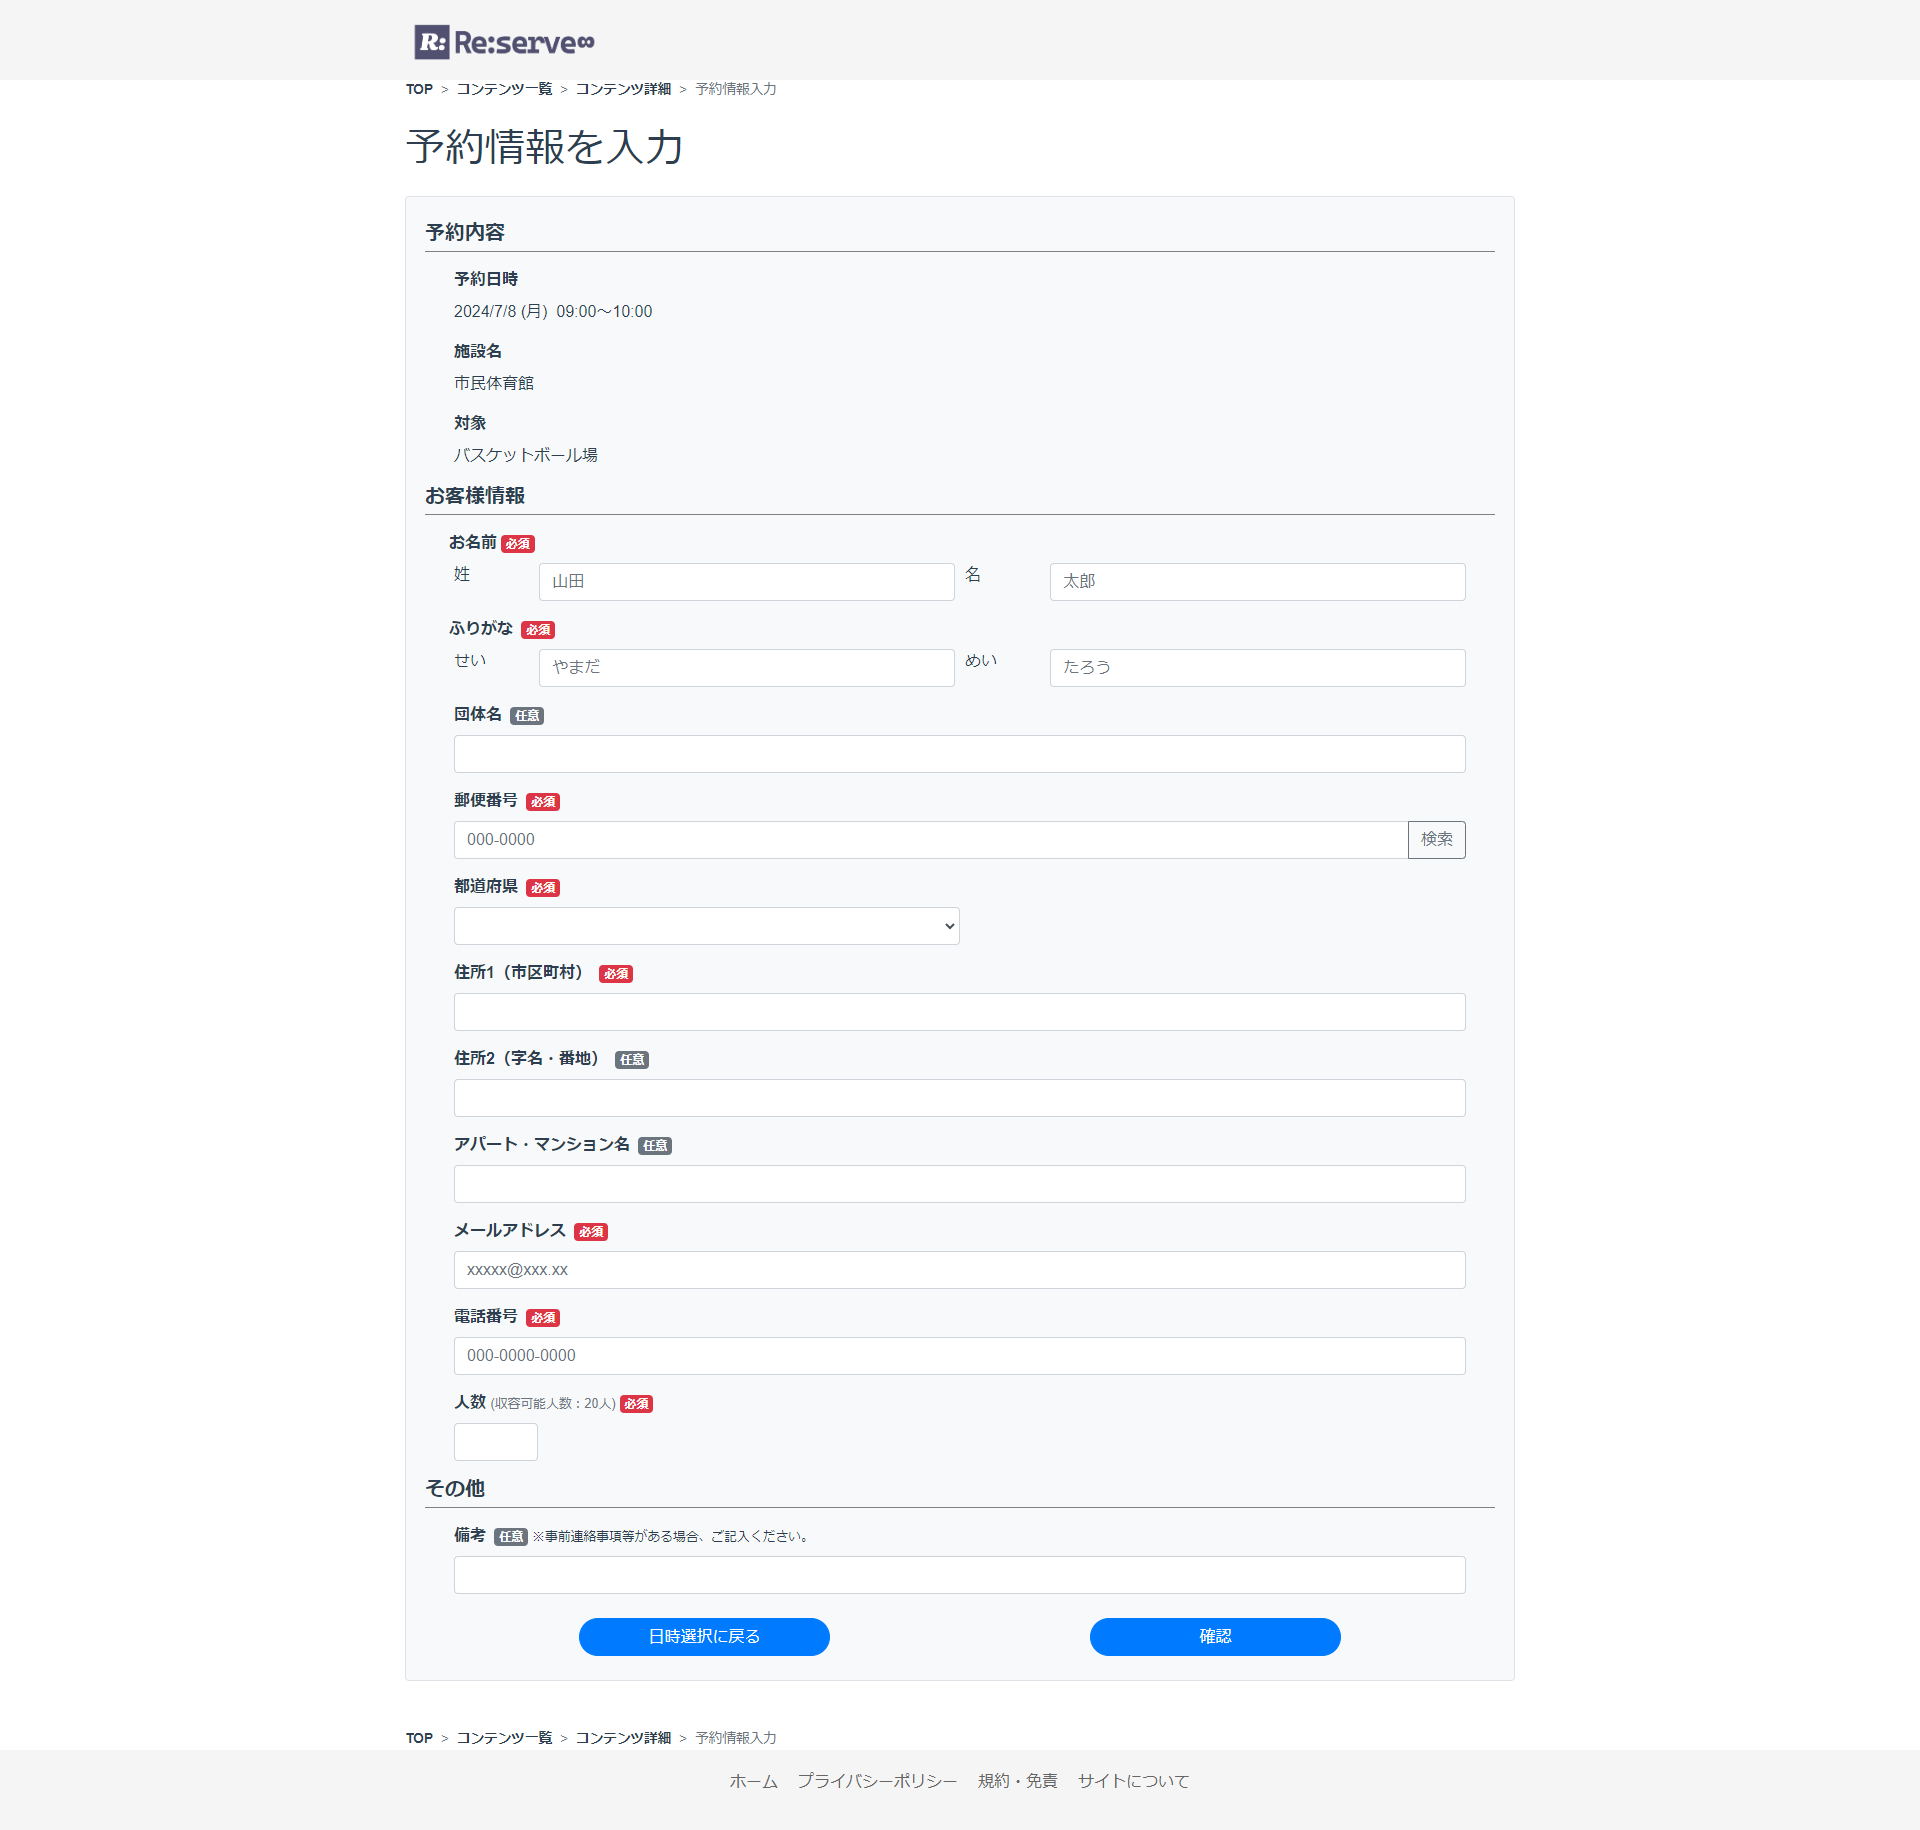This screenshot has height=1830, width=1920.
Task: Click the Re:serve logo in header
Action: pos(504,42)
